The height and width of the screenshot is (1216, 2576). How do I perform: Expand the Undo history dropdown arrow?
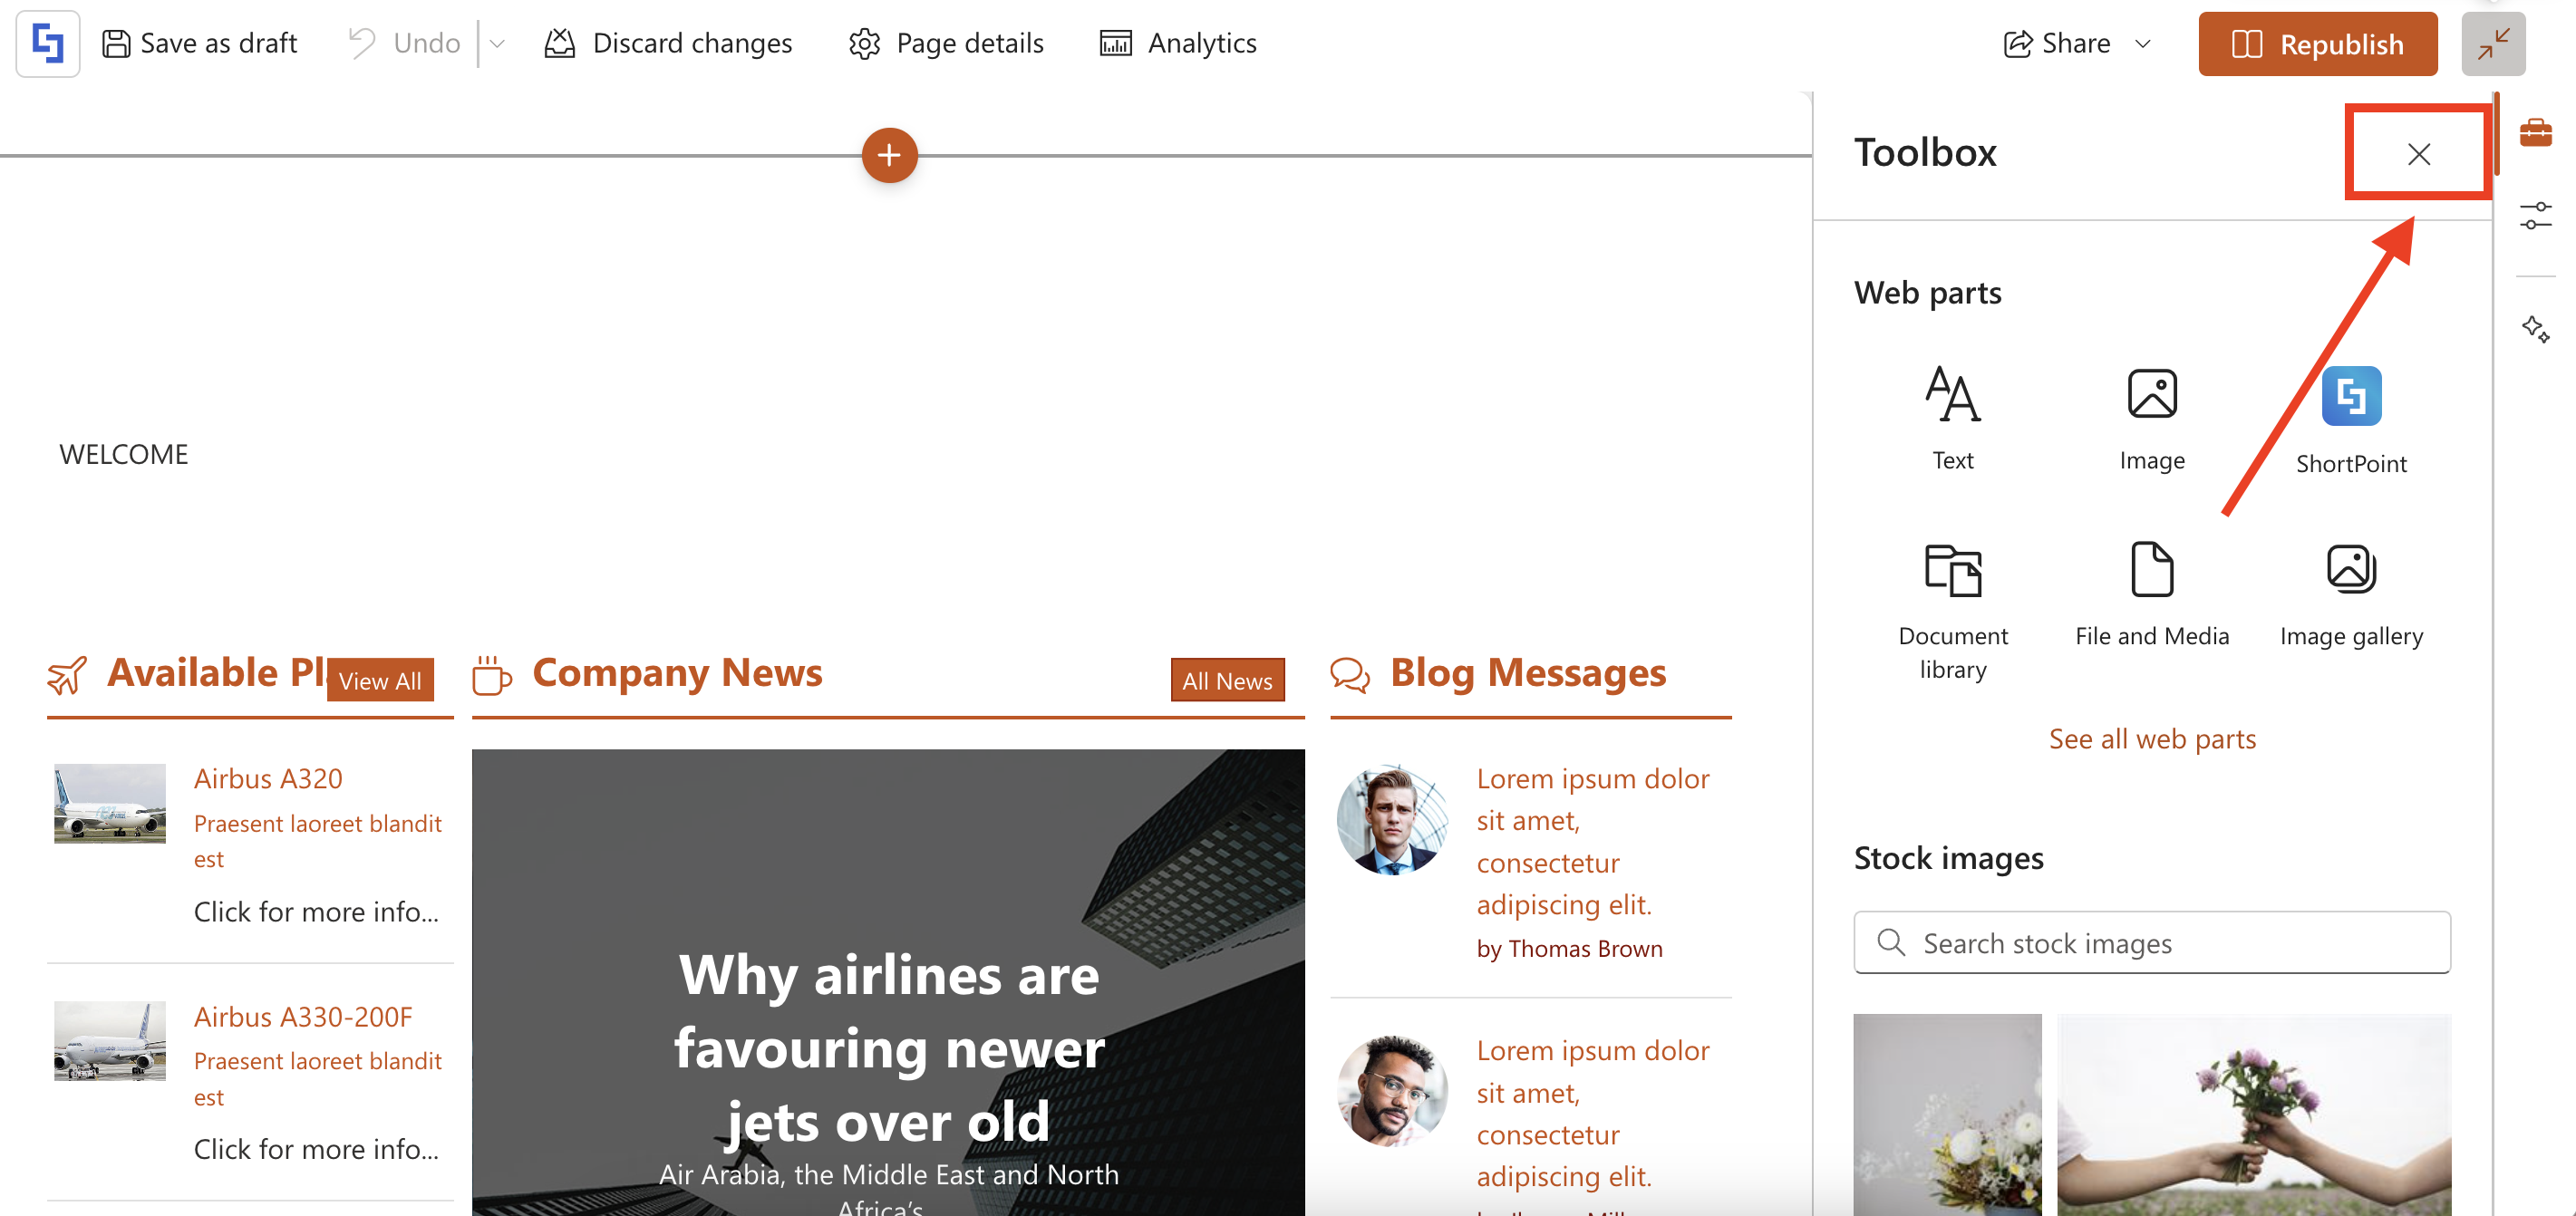click(497, 44)
